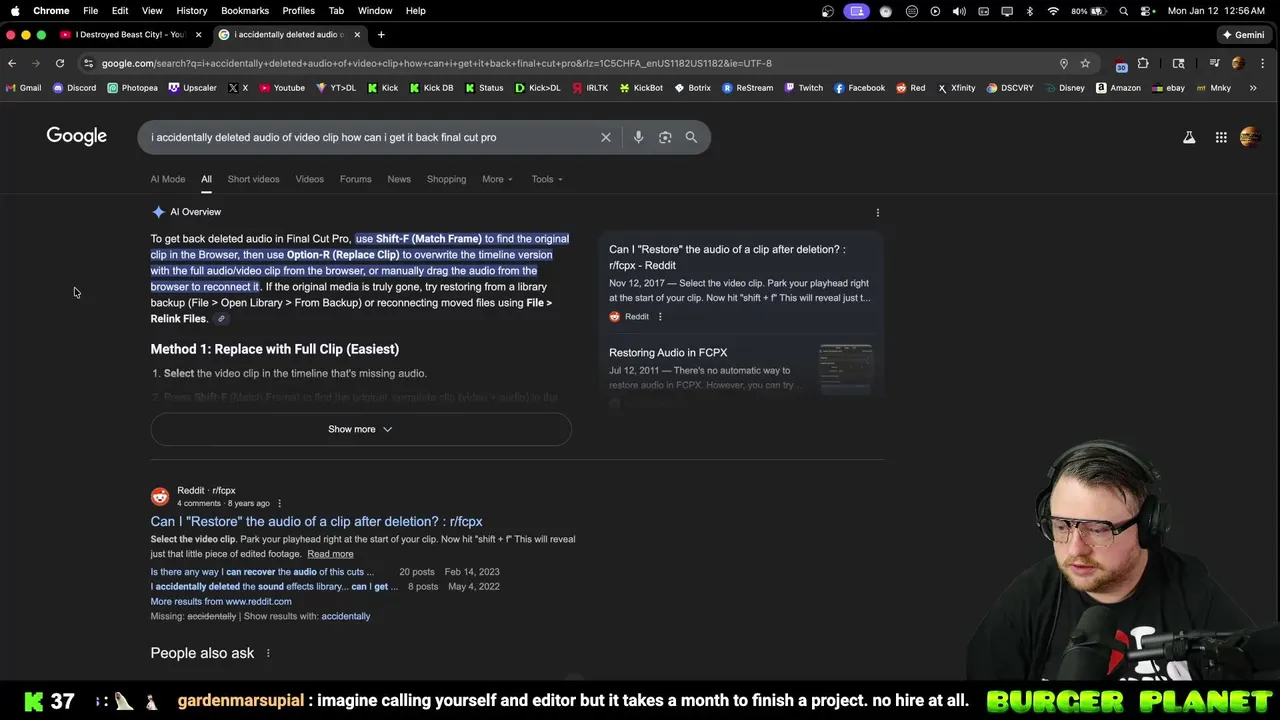1280x720 pixels.
Task: Open the Restoring Audio in FCPX card
Action: [x=668, y=352]
